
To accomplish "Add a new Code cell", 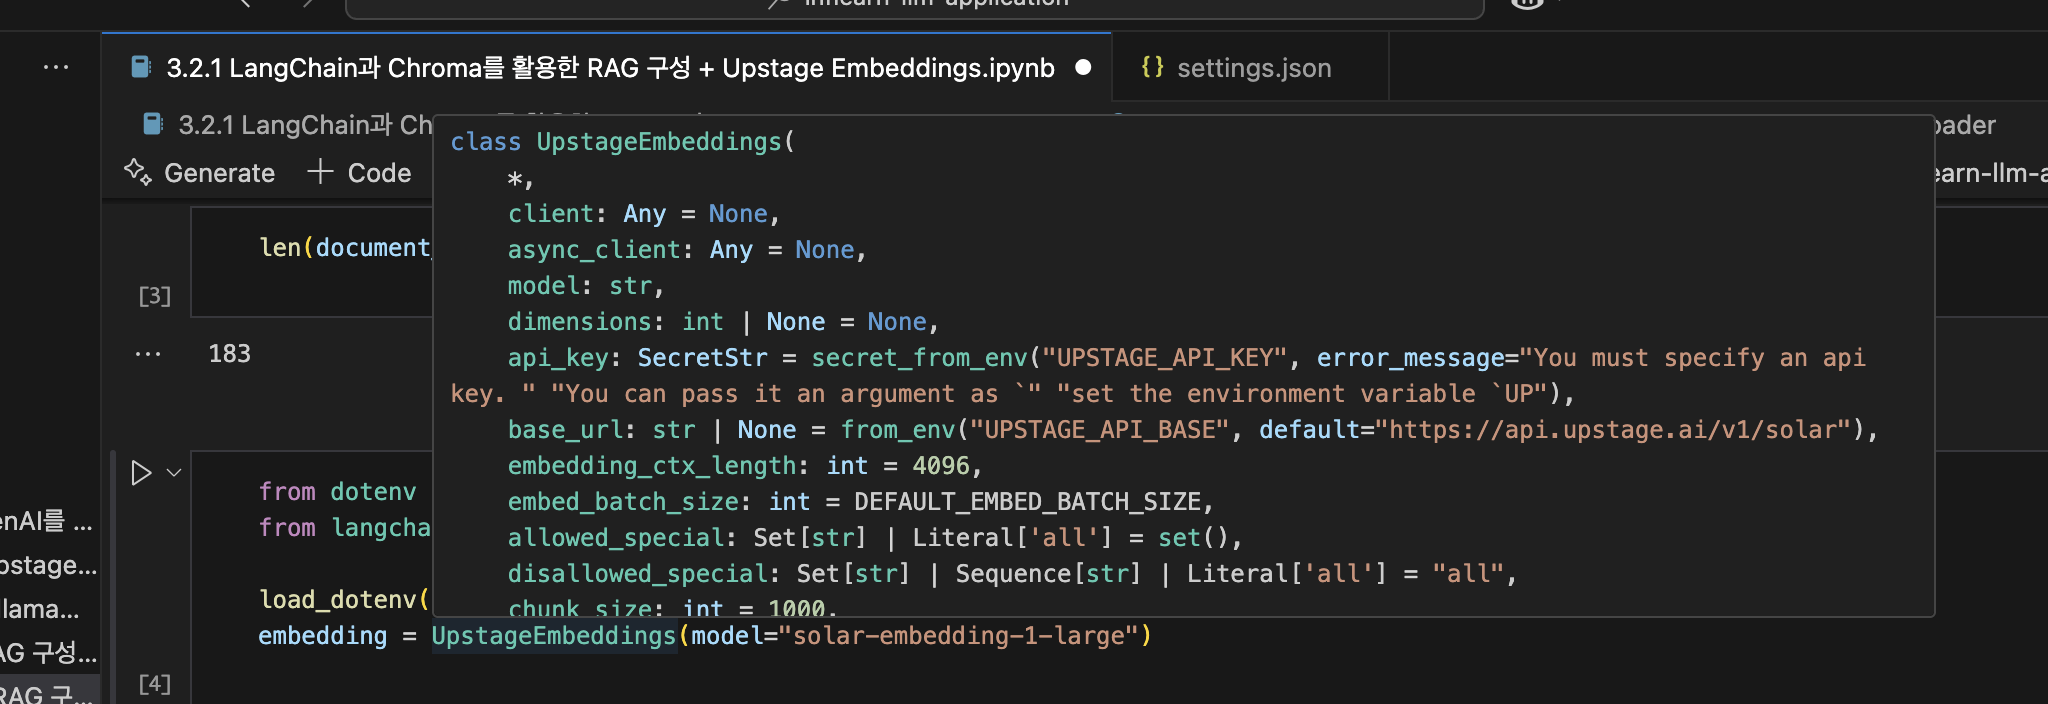I will (x=359, y=173).
